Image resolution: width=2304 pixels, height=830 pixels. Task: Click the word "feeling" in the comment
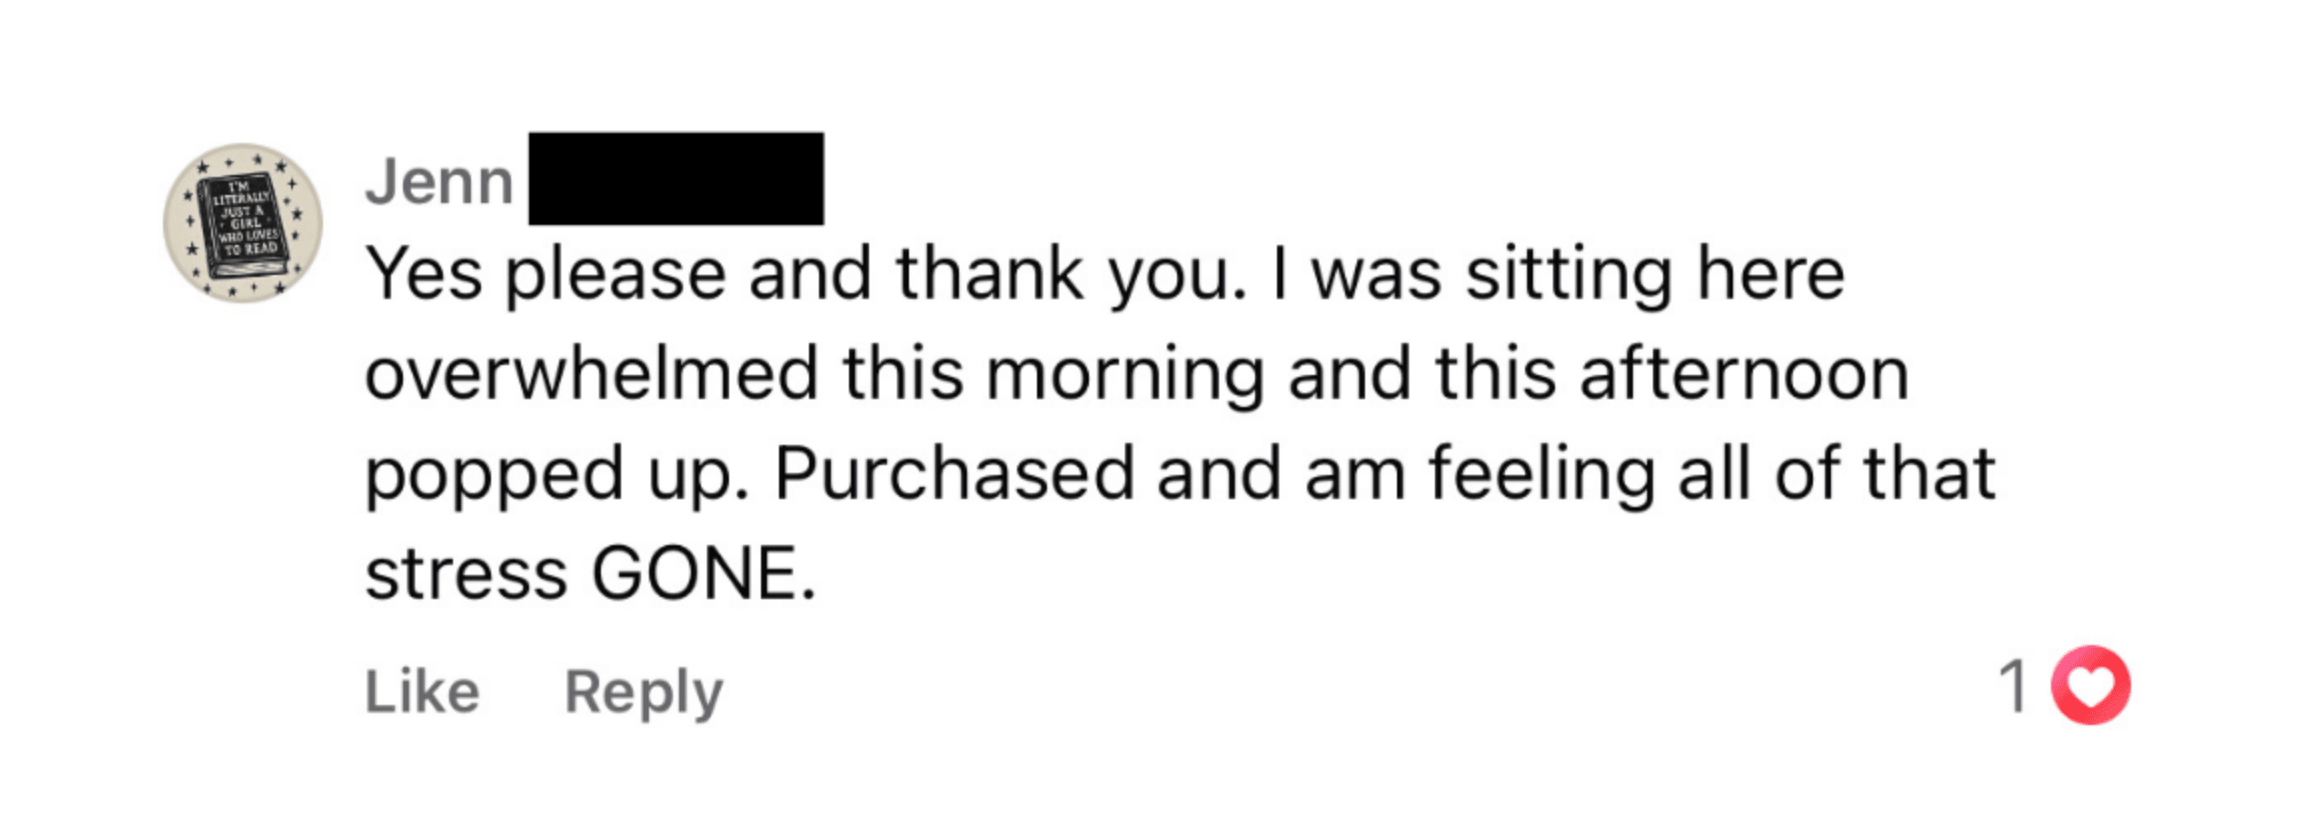coord(1541,474)
